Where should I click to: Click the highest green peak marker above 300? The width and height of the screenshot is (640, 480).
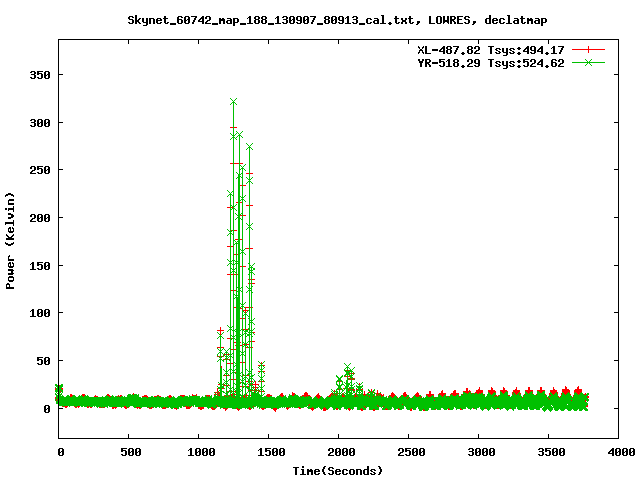coord(233,102)
